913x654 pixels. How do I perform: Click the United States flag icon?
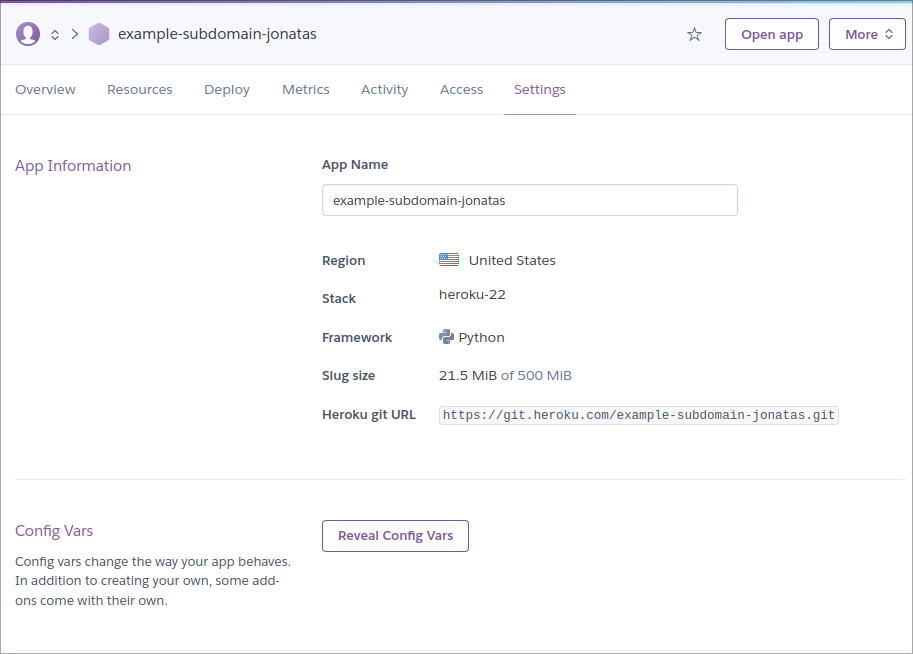[x=449, y=260]
